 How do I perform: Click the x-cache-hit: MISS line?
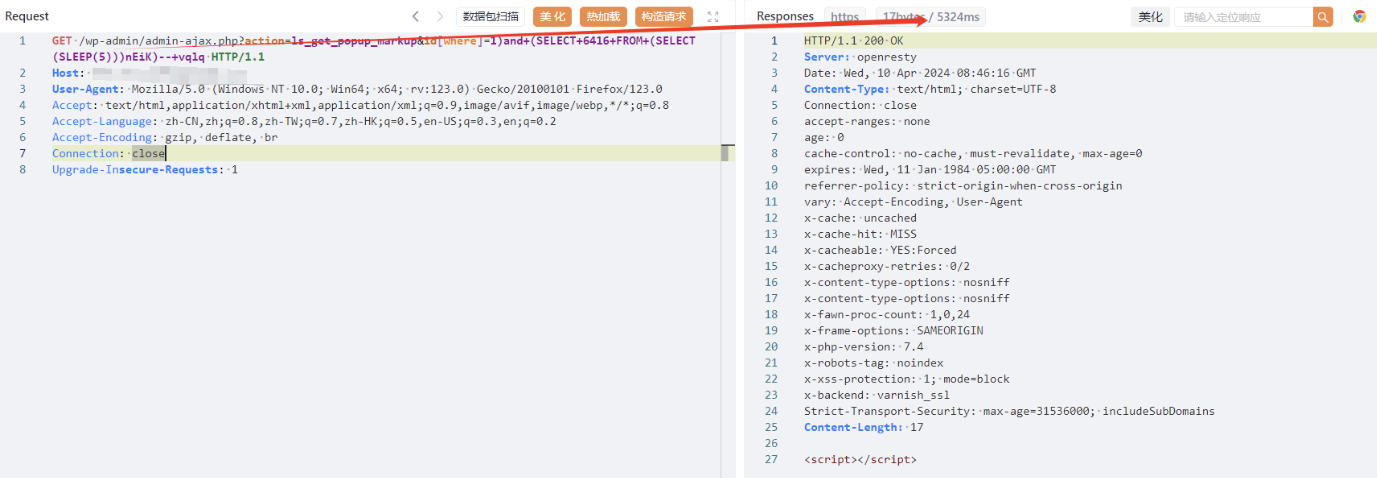point(860,233)
